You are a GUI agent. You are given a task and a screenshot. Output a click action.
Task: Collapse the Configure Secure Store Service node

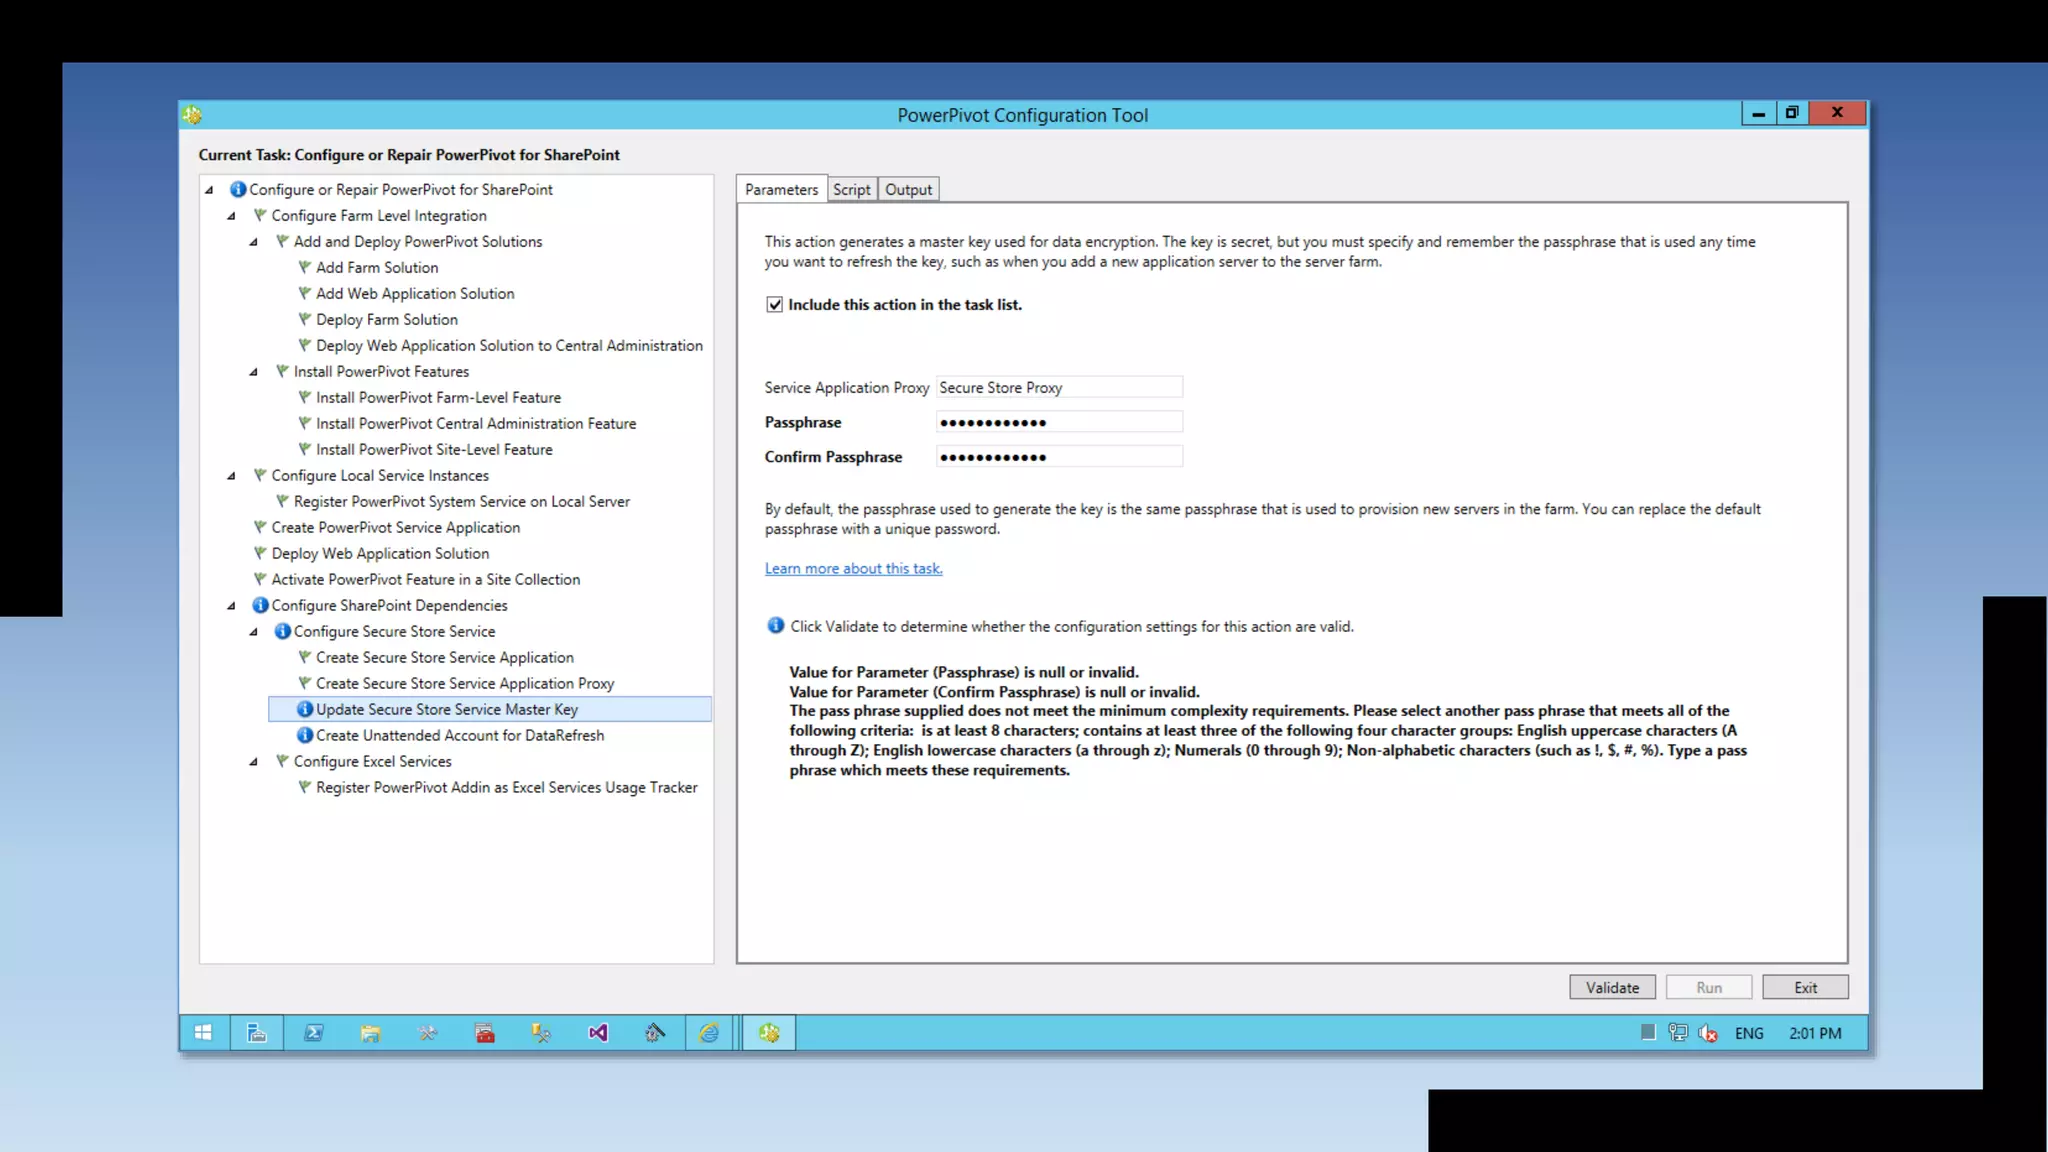[254, 632]
